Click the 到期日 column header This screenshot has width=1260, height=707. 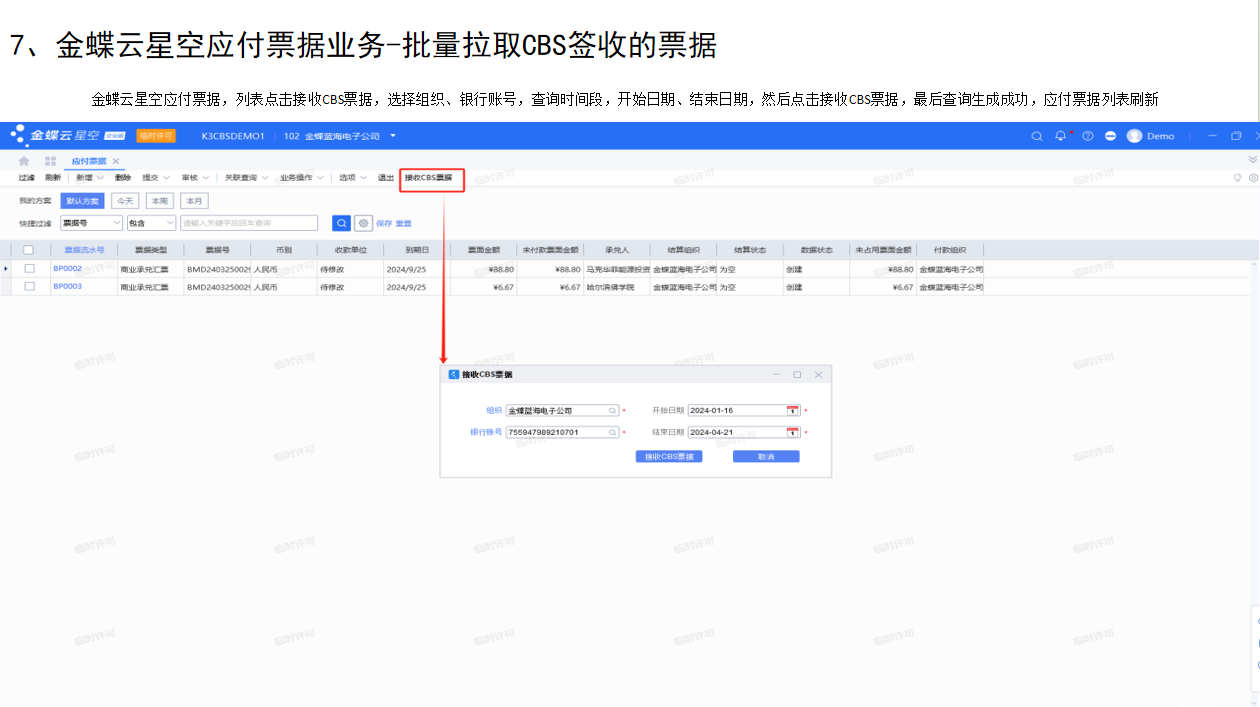point(417,250)
